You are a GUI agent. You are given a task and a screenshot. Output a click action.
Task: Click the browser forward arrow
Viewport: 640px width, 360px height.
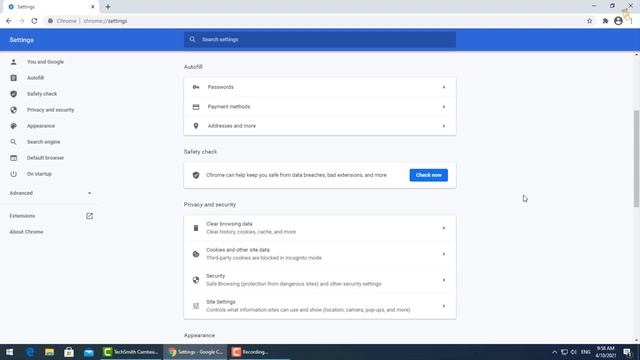pos(21,21)
